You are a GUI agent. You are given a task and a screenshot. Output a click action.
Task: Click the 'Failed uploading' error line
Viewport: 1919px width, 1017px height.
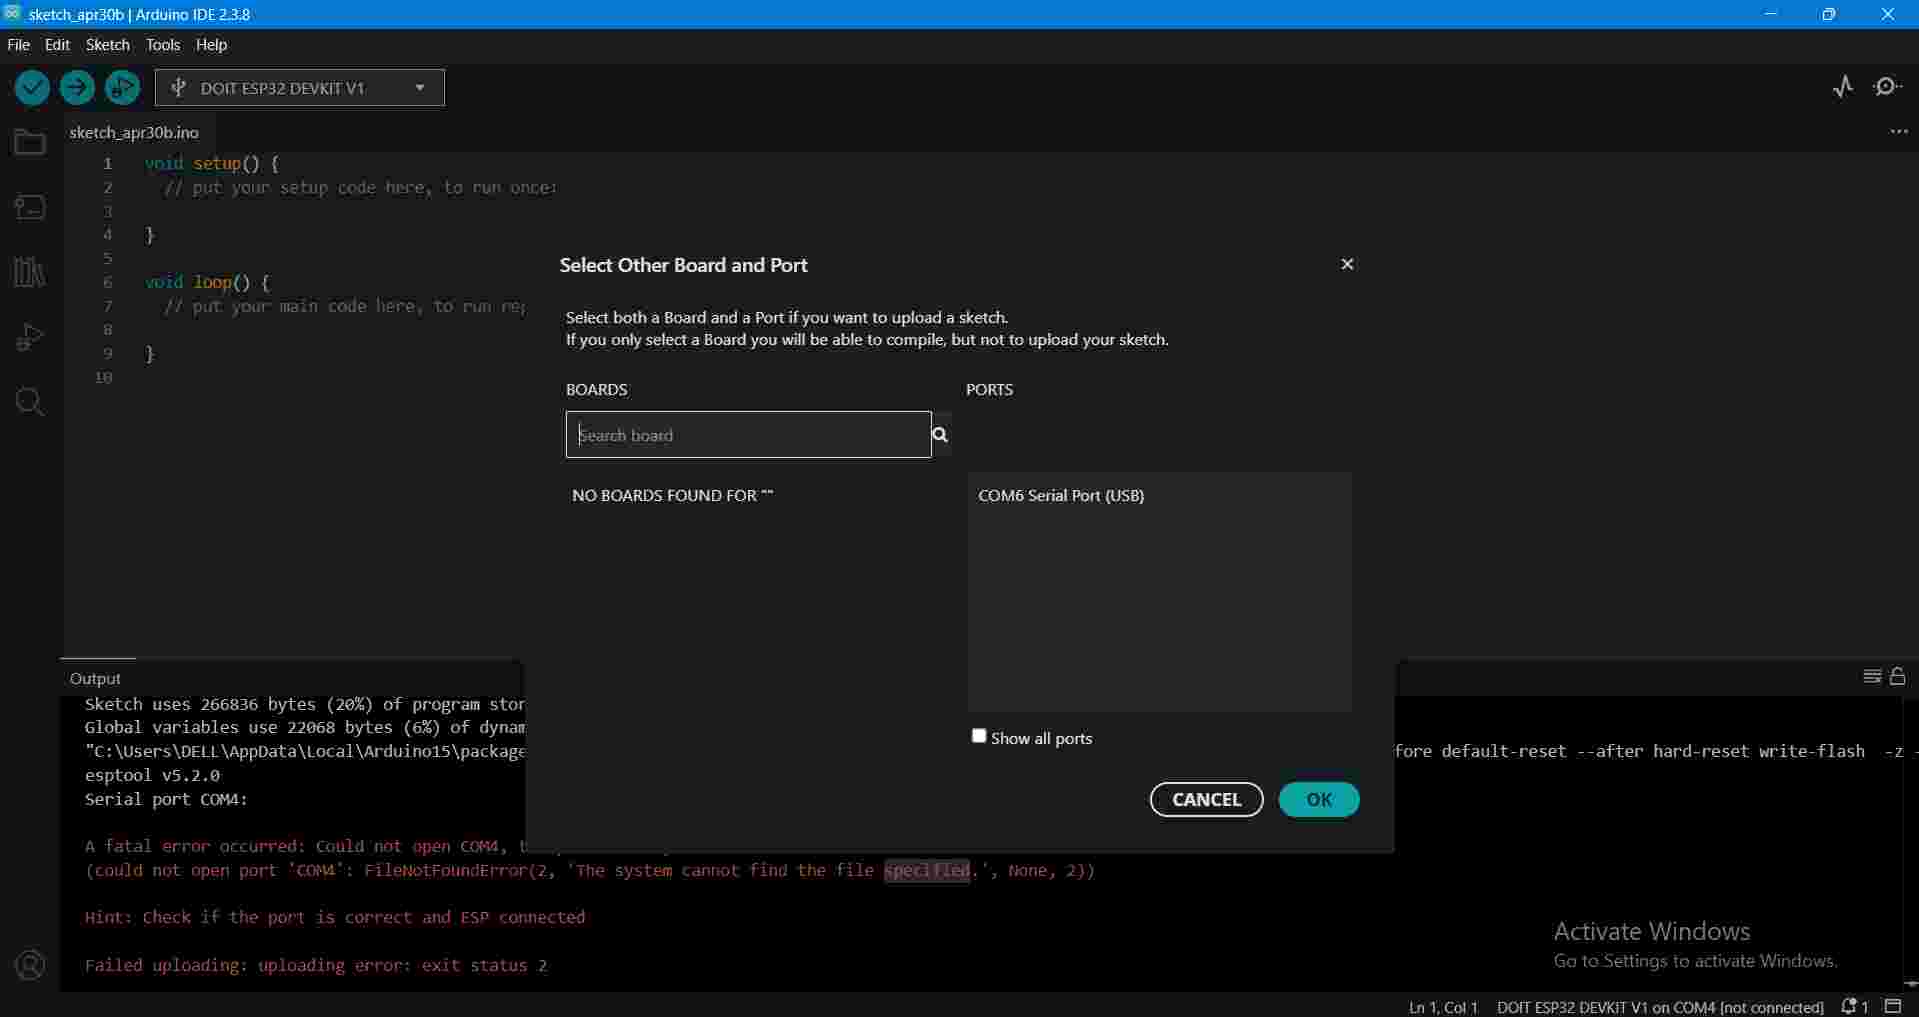316,965
